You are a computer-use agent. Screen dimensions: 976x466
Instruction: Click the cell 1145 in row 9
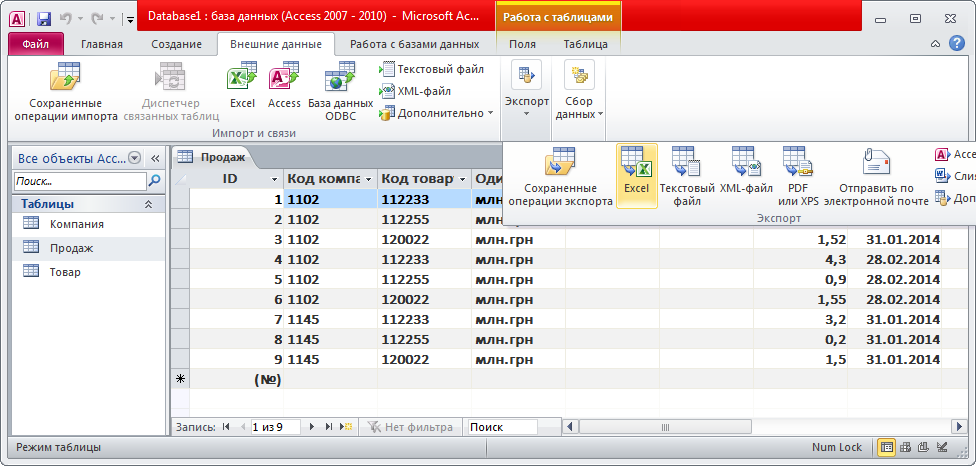(x=331, y=359)
